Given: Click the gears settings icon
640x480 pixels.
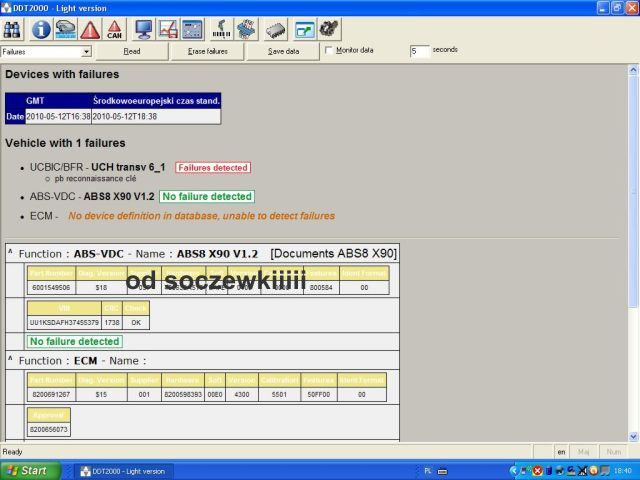Looking at the screenshot, I should (x=329, y=29).
